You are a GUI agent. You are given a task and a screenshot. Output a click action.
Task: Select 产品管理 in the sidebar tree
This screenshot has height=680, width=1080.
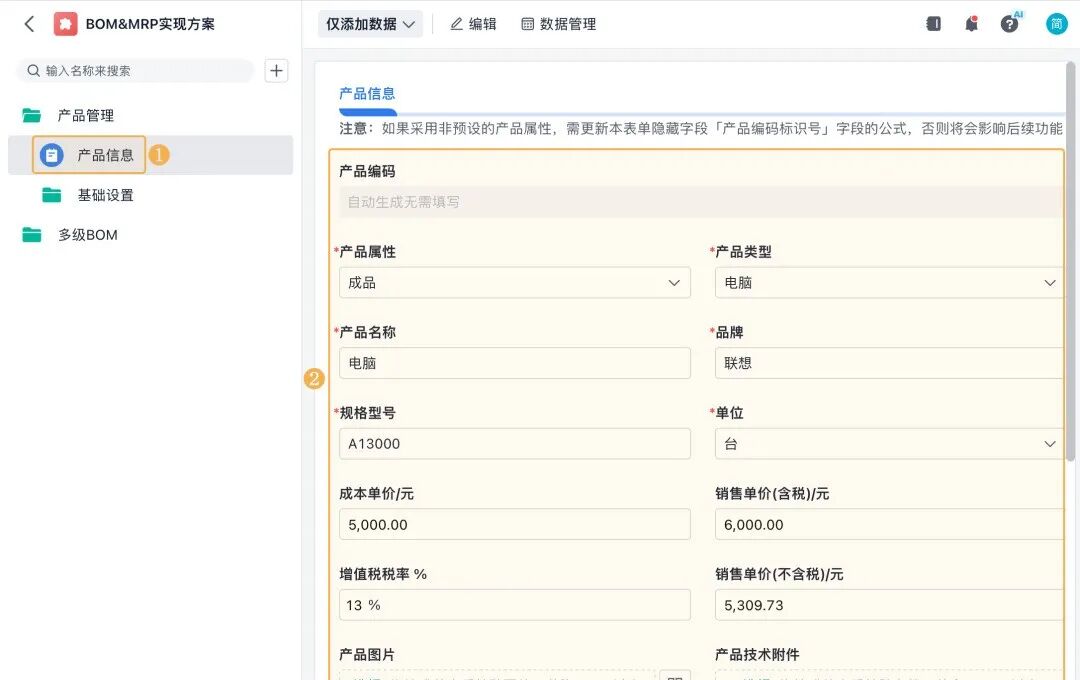point(85,115)
